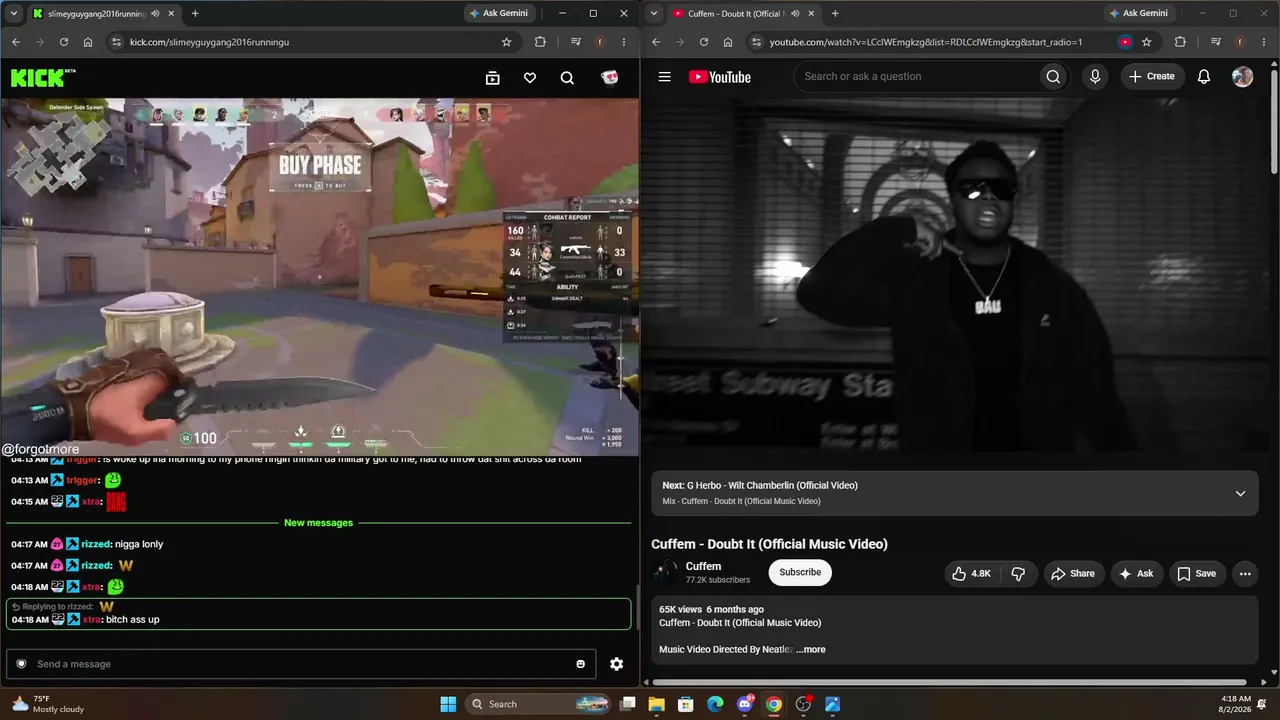Open a new tab in Kick window
The image size is (1280, 720).
(195, 14)
